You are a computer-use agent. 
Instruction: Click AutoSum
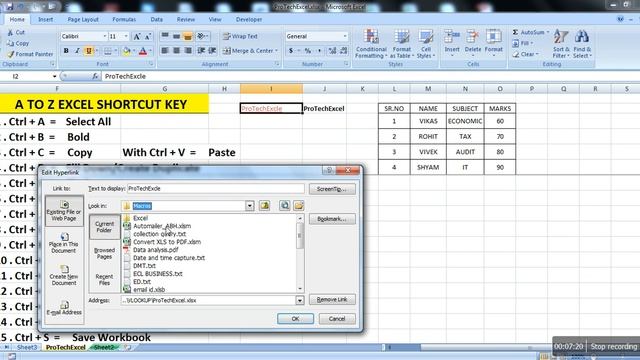pyautogui.click(x=530, y=32)
